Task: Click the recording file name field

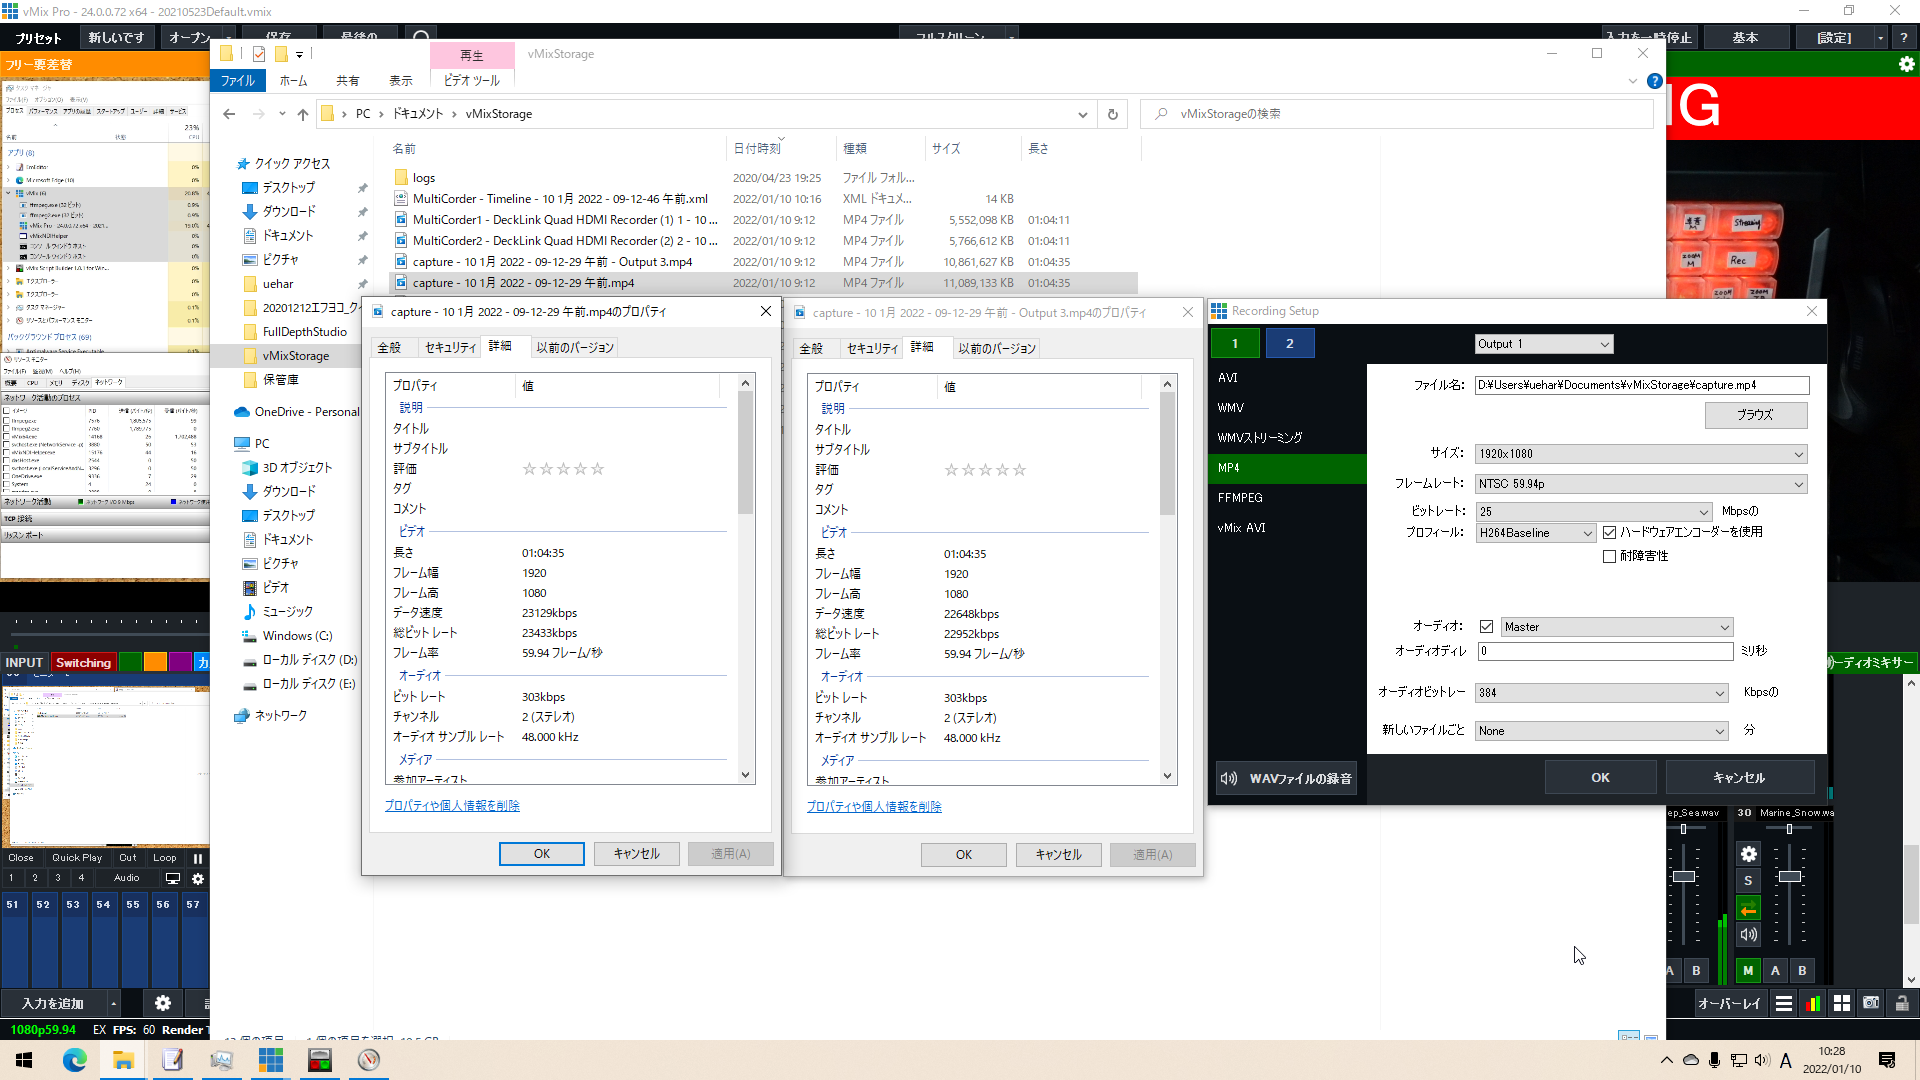Action: coord(1641,385)
